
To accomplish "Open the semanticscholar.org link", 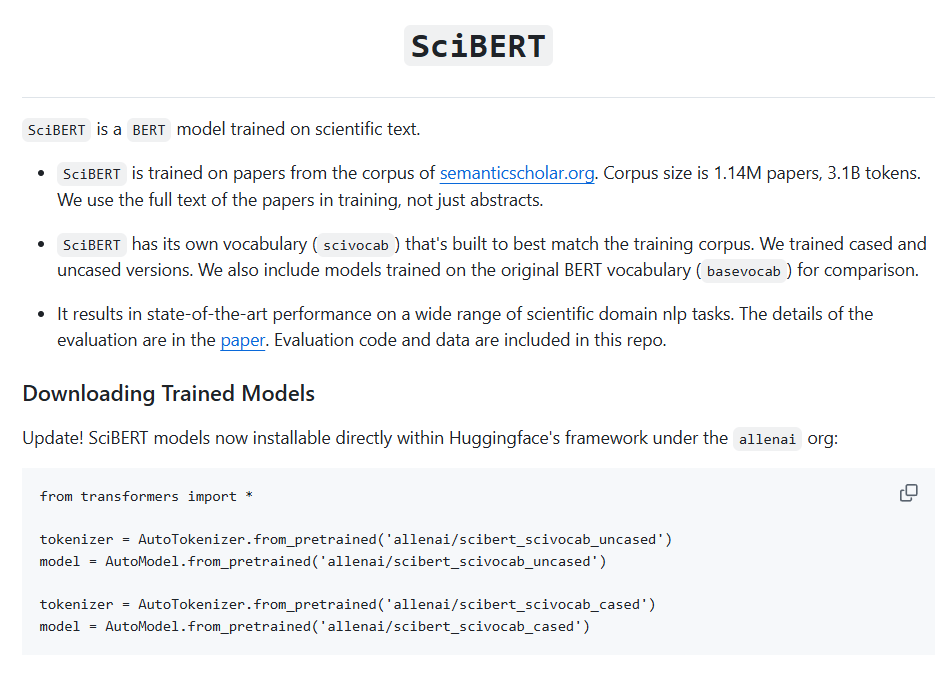I will click(517, 173).
